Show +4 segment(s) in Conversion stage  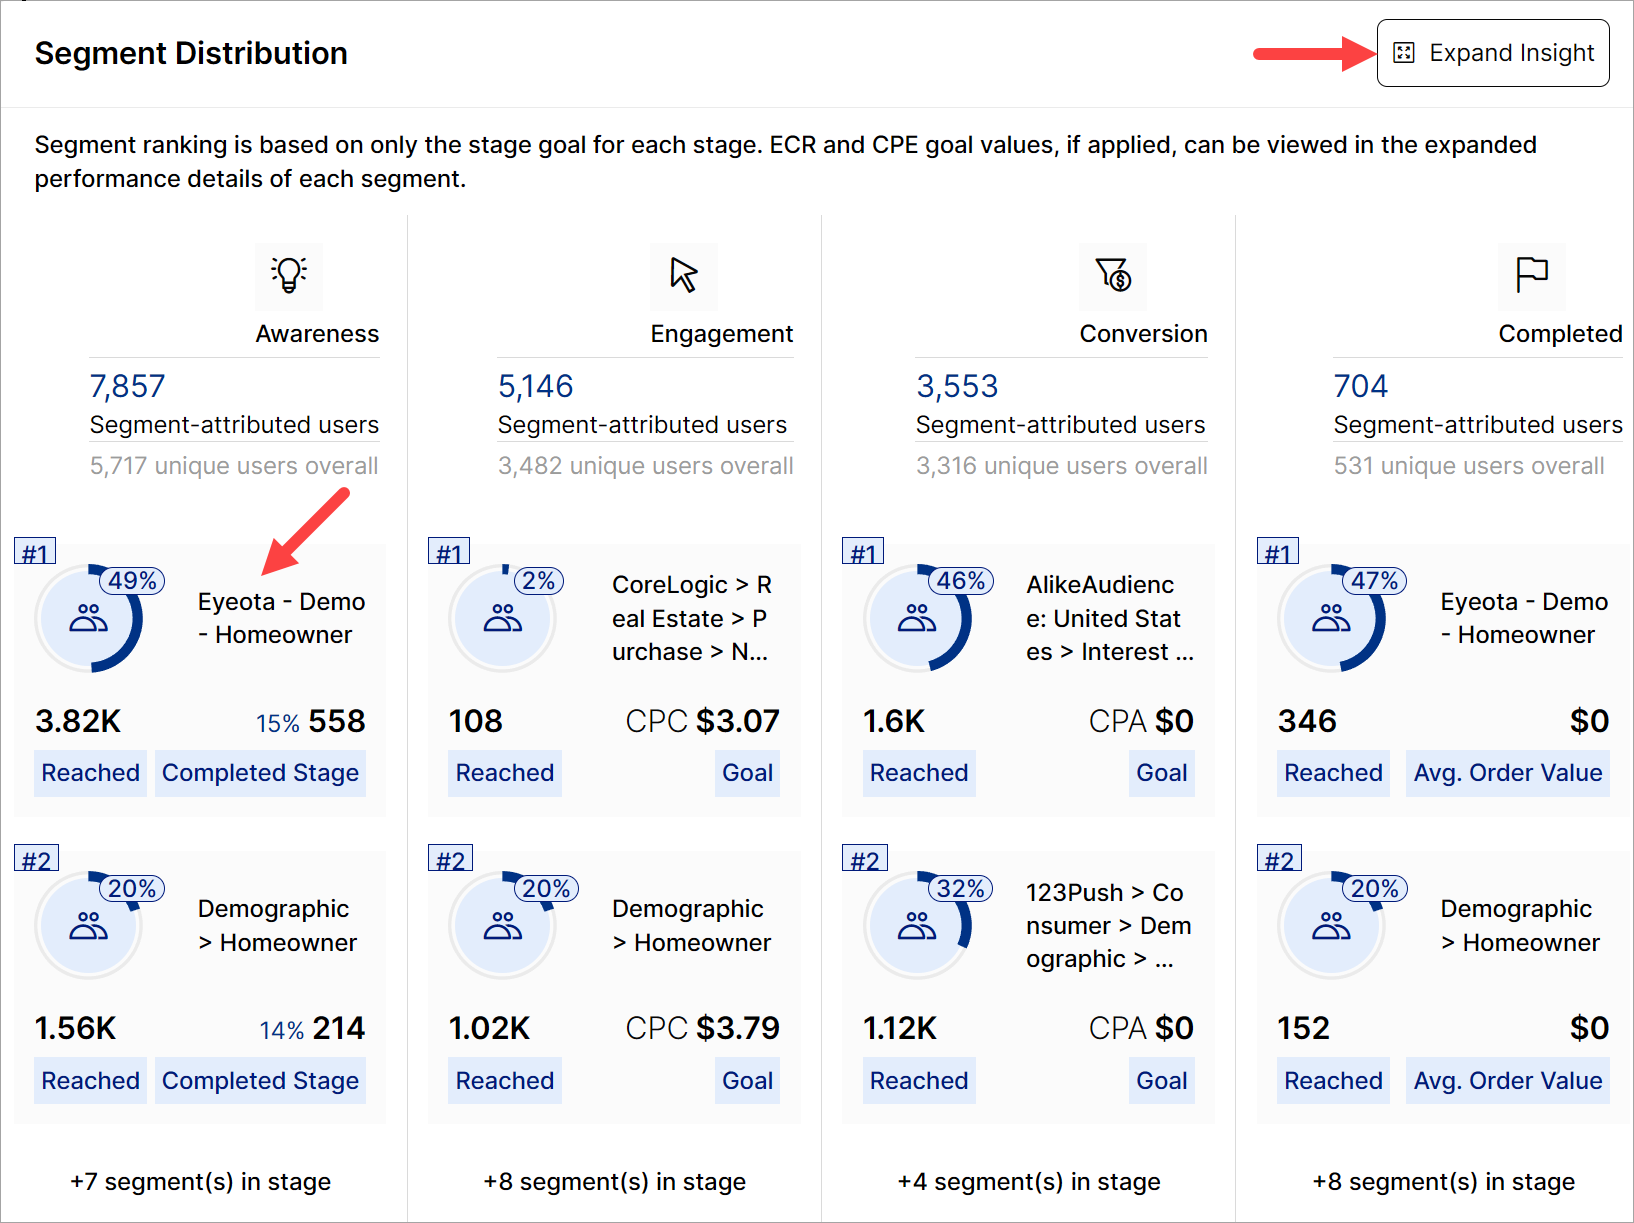pos(1029,1182)
